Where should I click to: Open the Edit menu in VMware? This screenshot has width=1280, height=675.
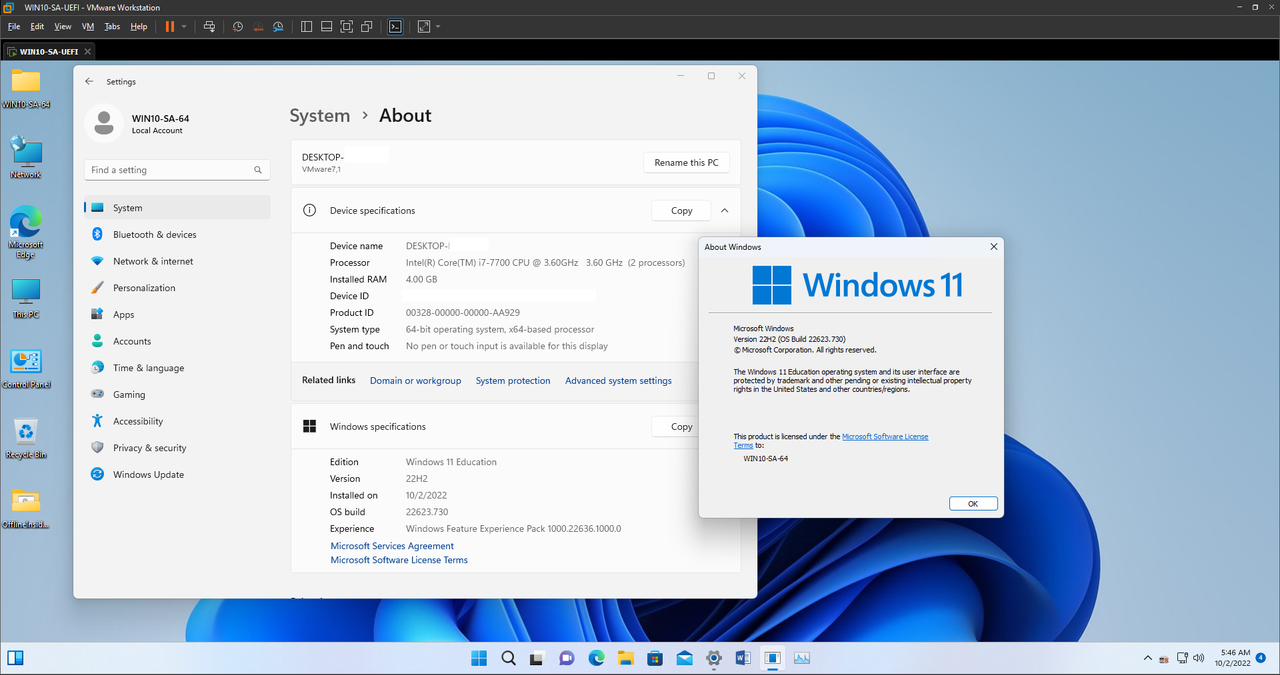coord(37,26)
